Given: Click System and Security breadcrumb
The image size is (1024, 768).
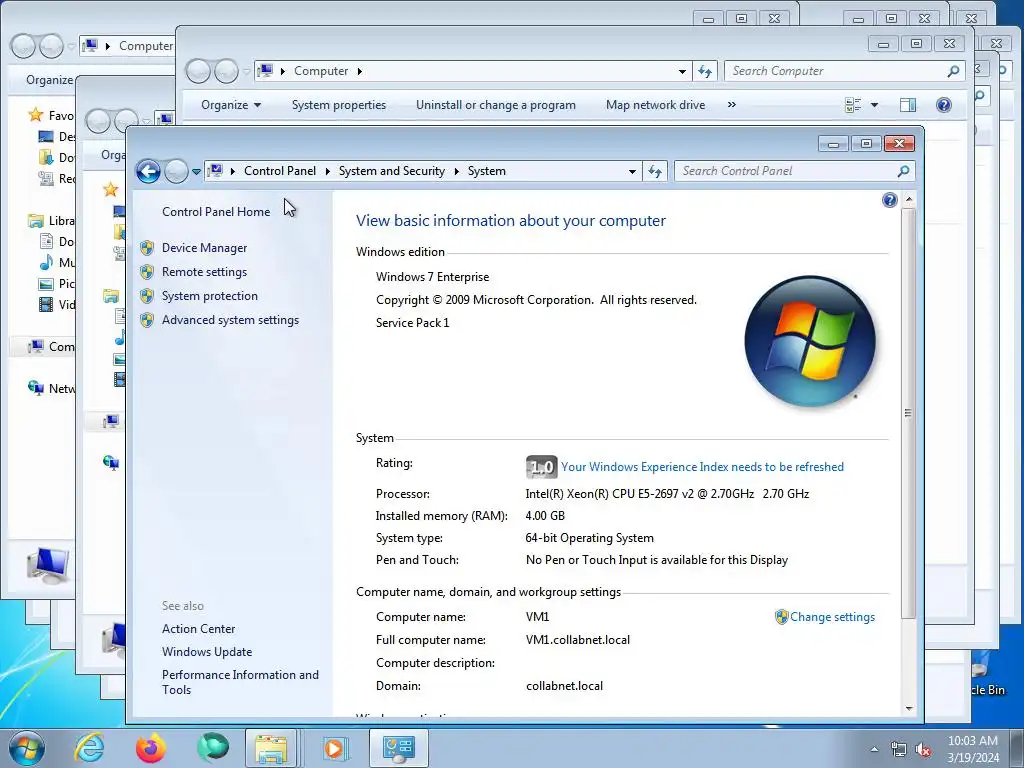Looking at the screenshot, I should coord(391,171).
